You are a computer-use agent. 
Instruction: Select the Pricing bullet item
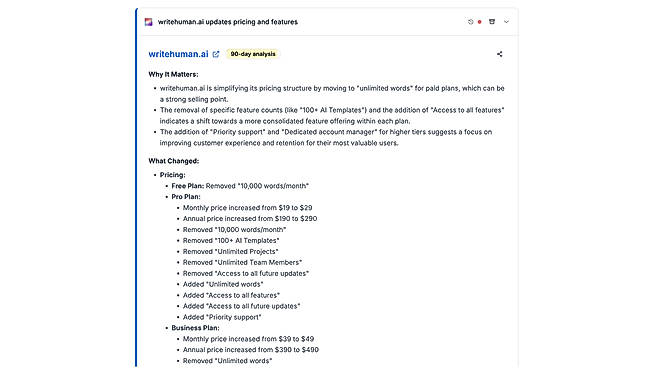(x=172, y=175)
